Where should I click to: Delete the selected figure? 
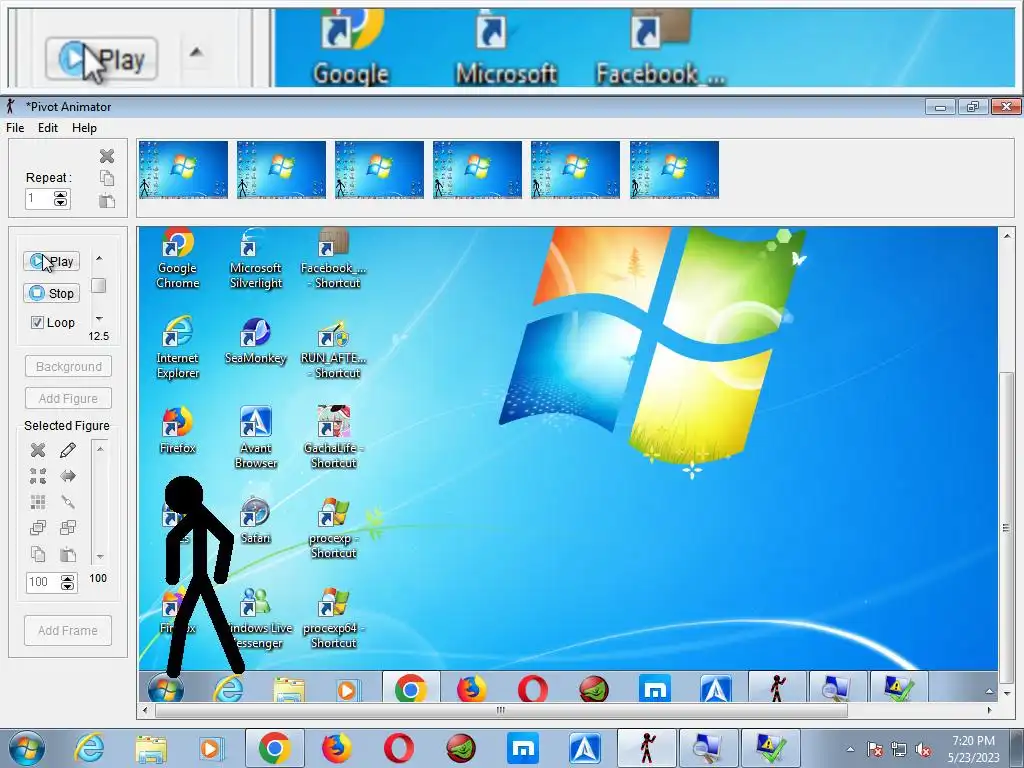(x=38, y=450)
